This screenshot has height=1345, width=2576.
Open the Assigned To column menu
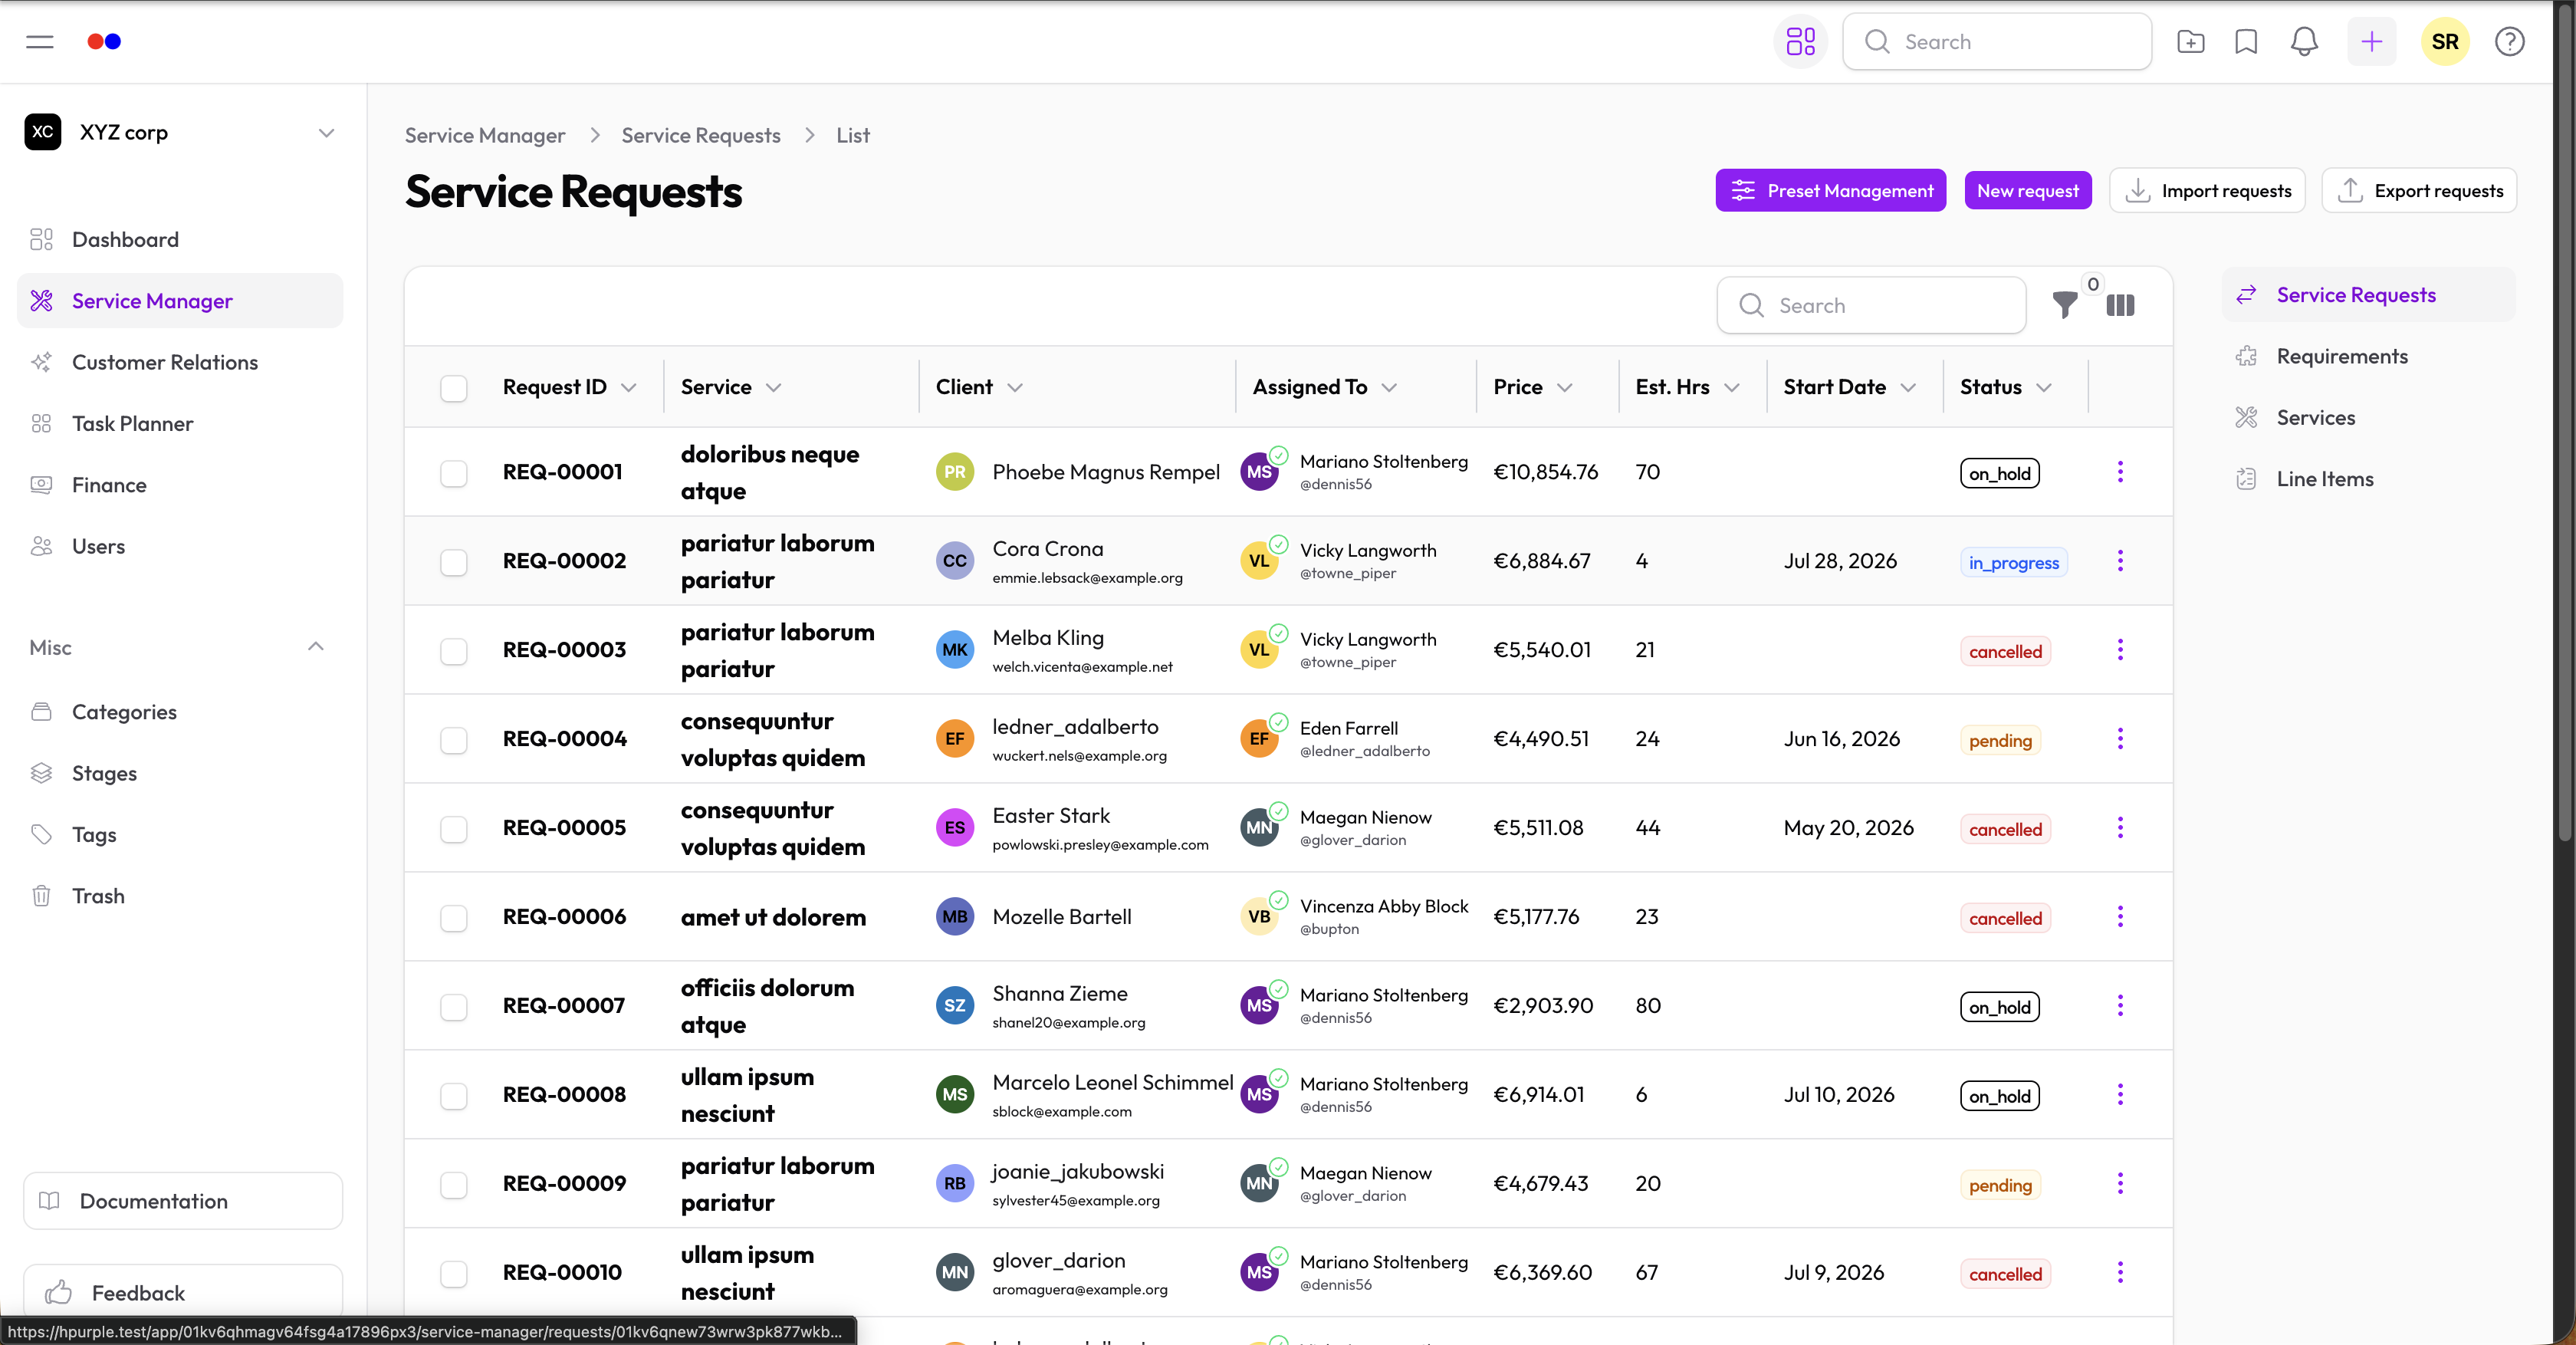[x=1389, y=388]
